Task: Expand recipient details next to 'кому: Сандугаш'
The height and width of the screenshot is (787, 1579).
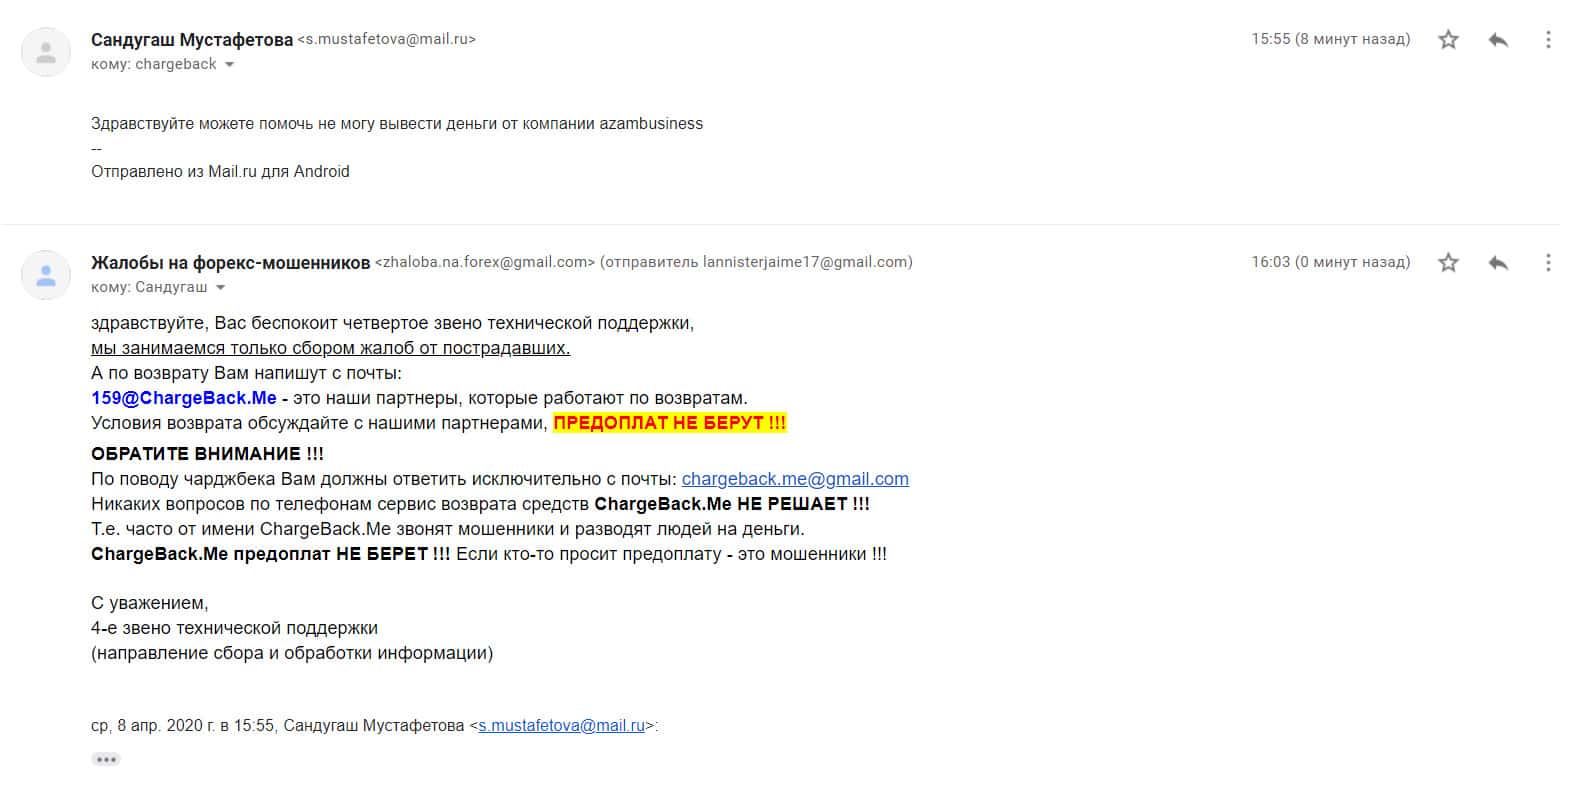Action: (x=220, y=288)
